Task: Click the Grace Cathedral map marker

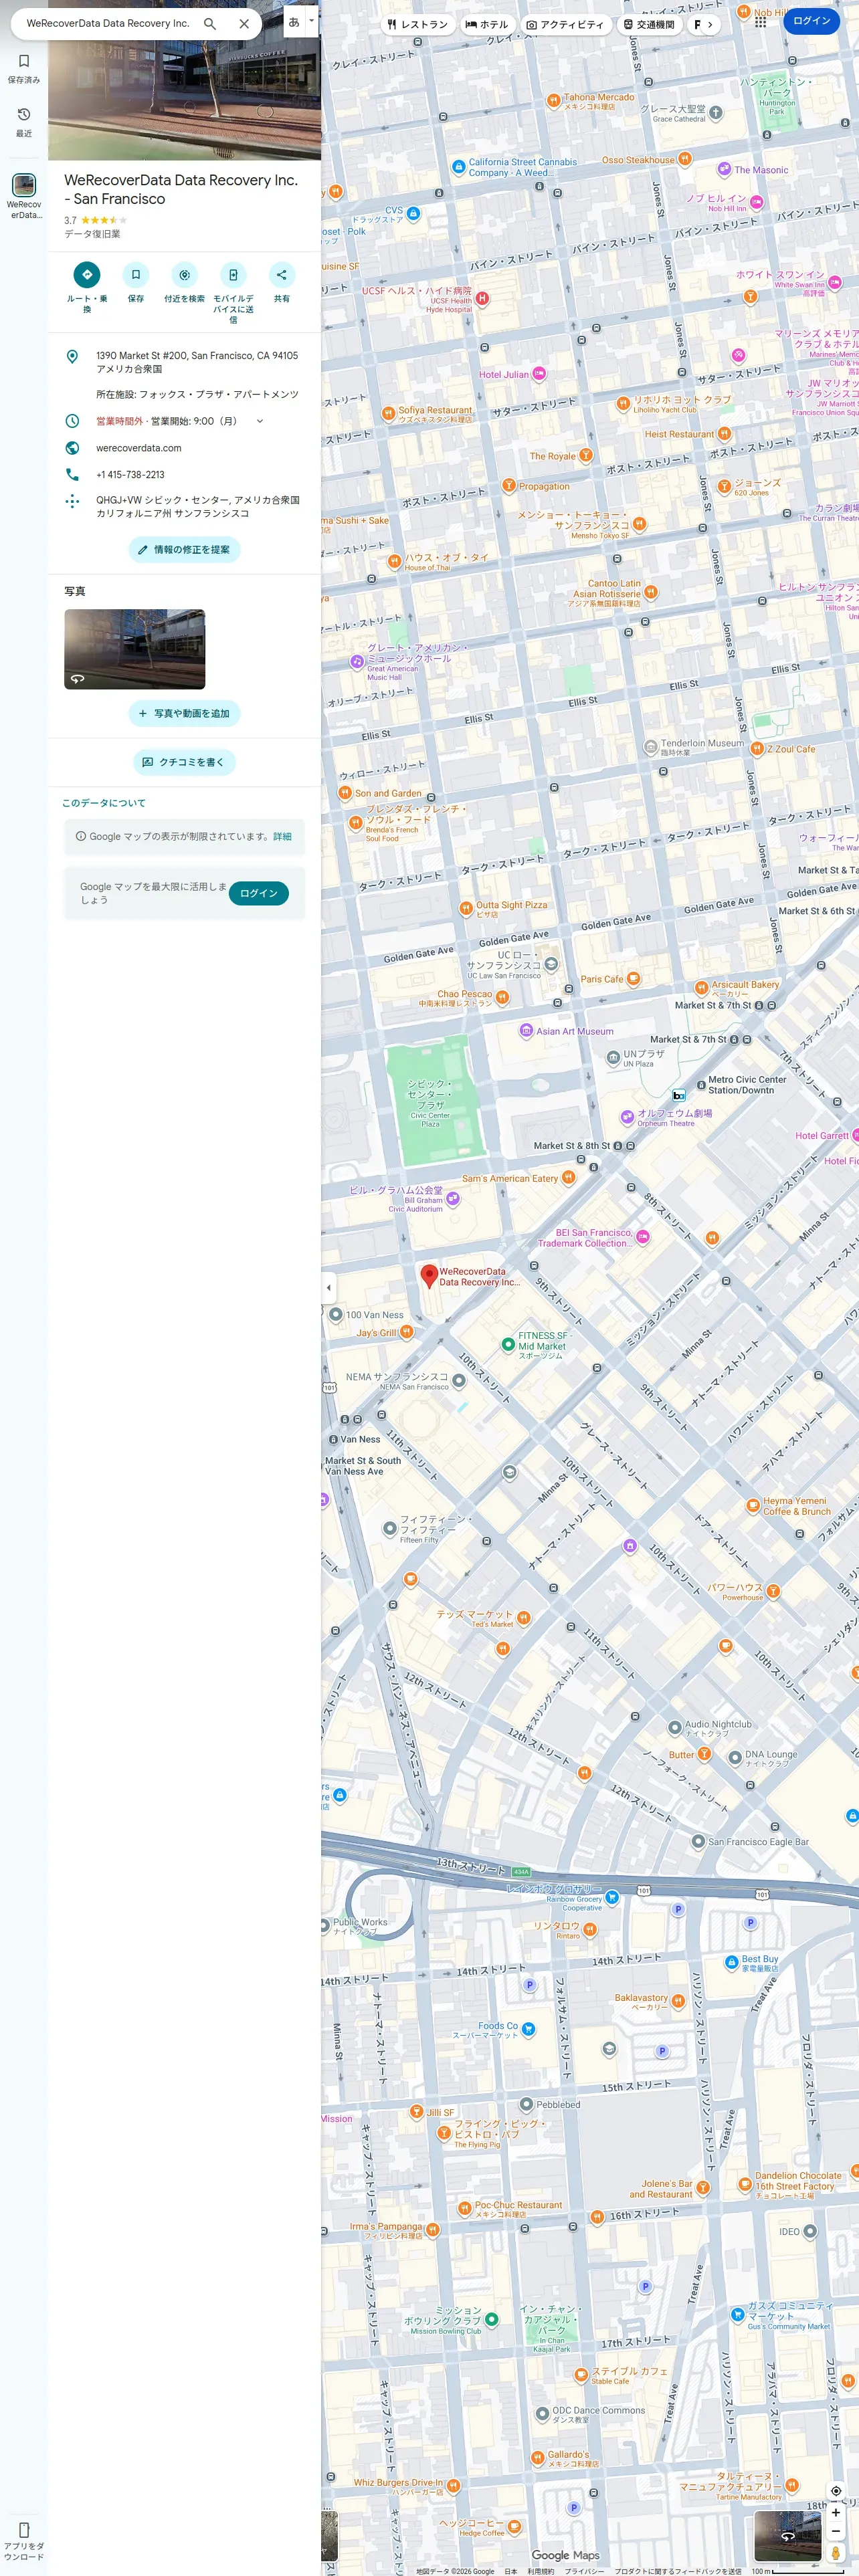Action: 716,113
